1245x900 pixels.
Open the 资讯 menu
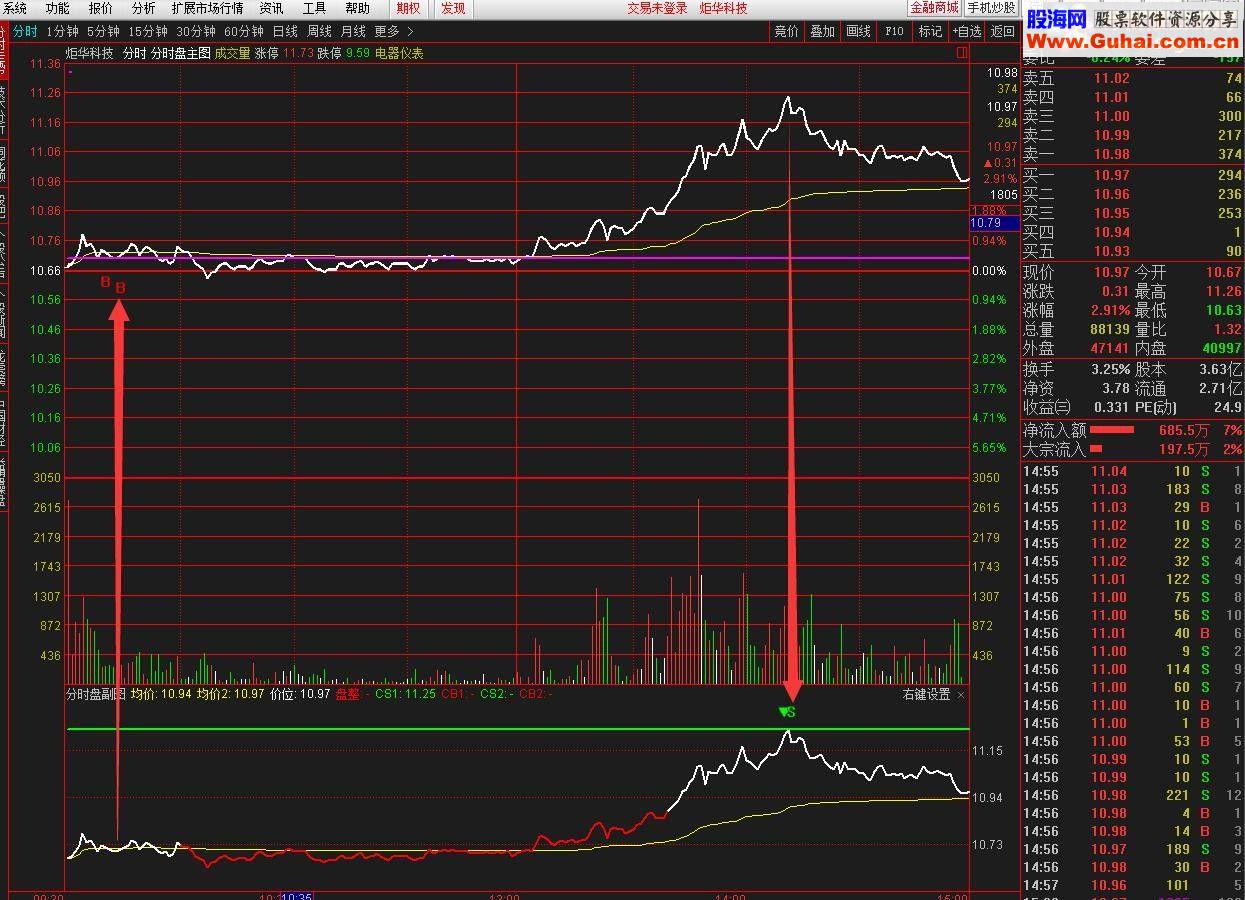(x=271, y=8)
